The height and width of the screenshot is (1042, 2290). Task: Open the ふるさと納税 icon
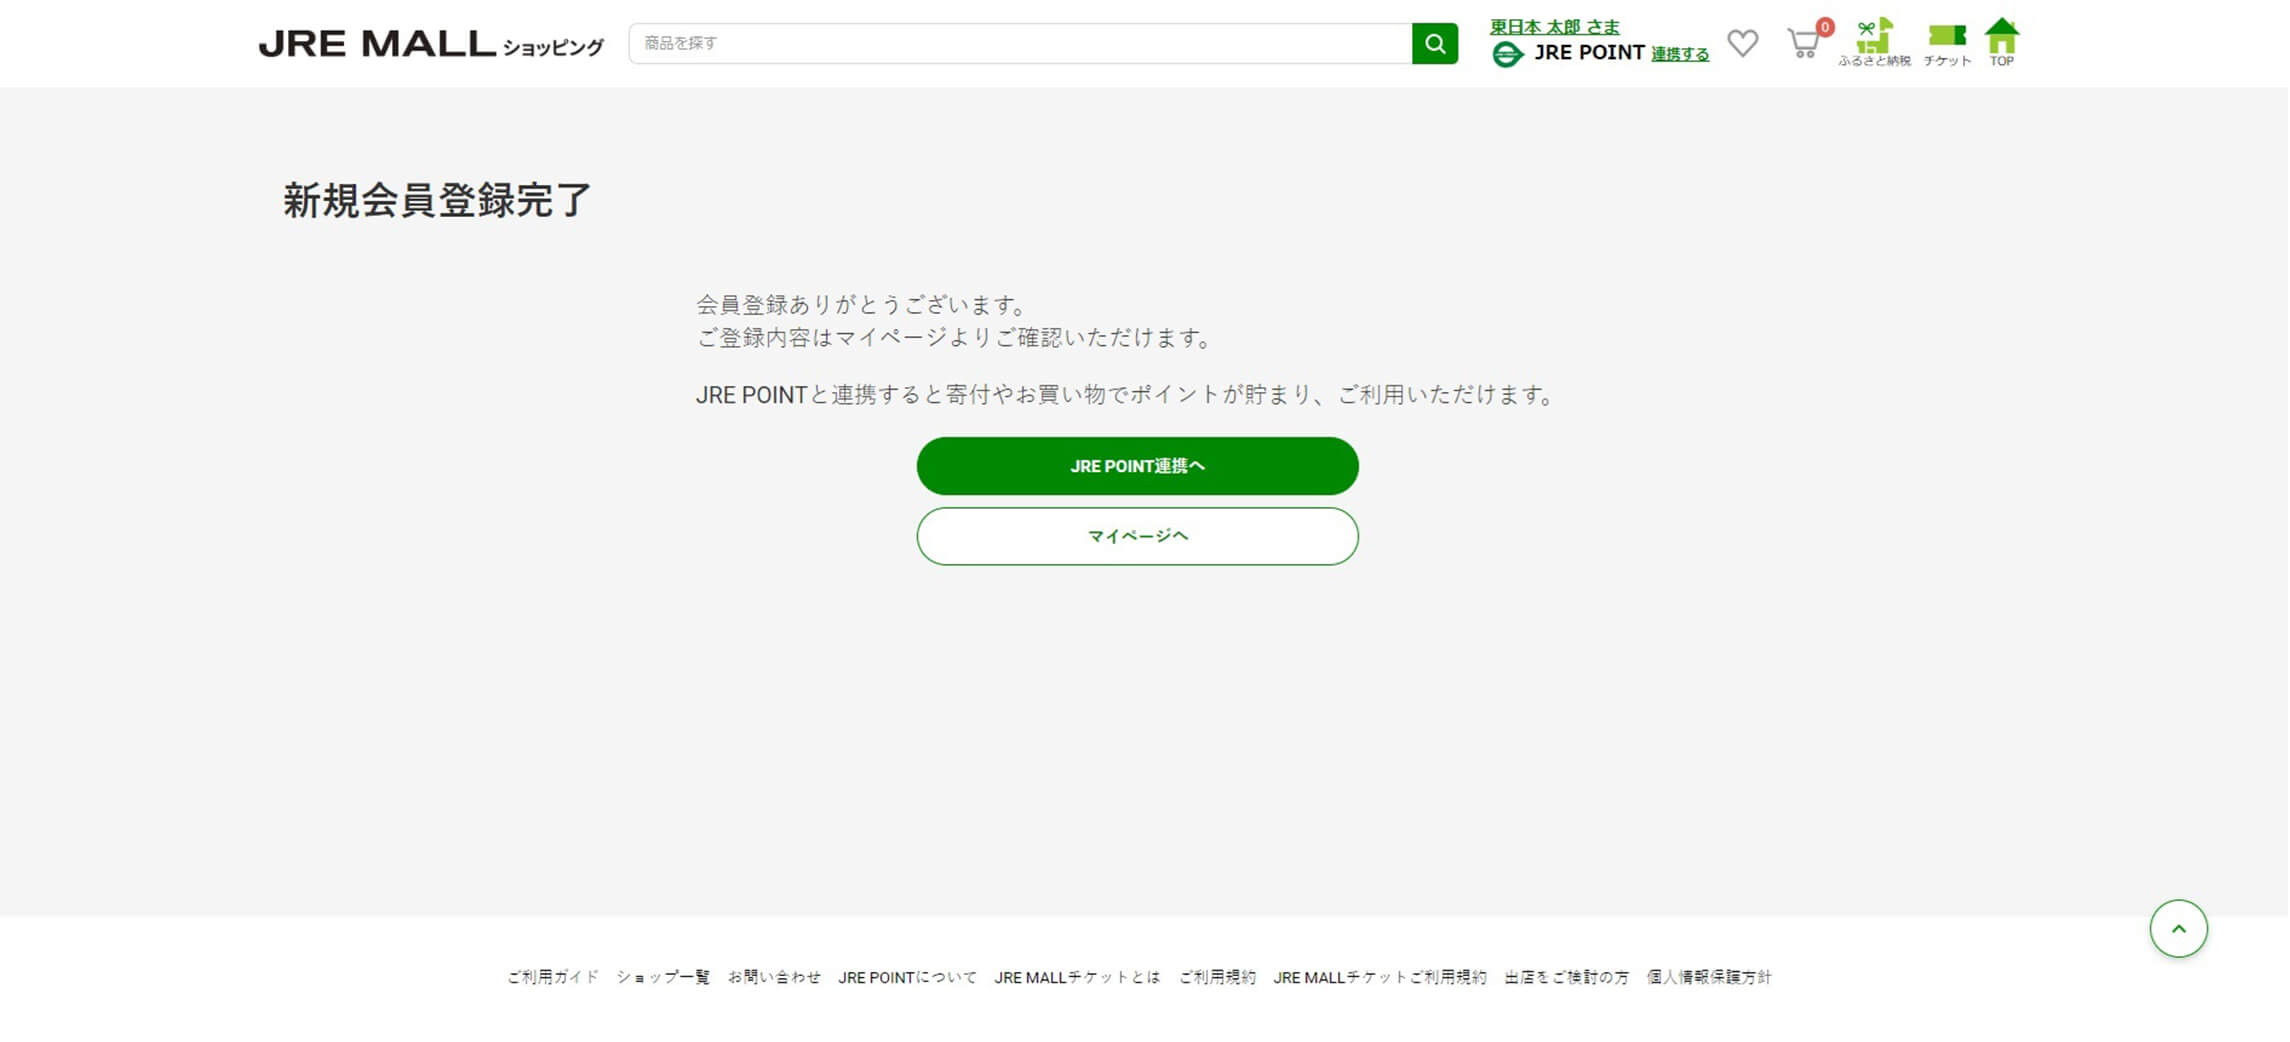point(1874,42)
